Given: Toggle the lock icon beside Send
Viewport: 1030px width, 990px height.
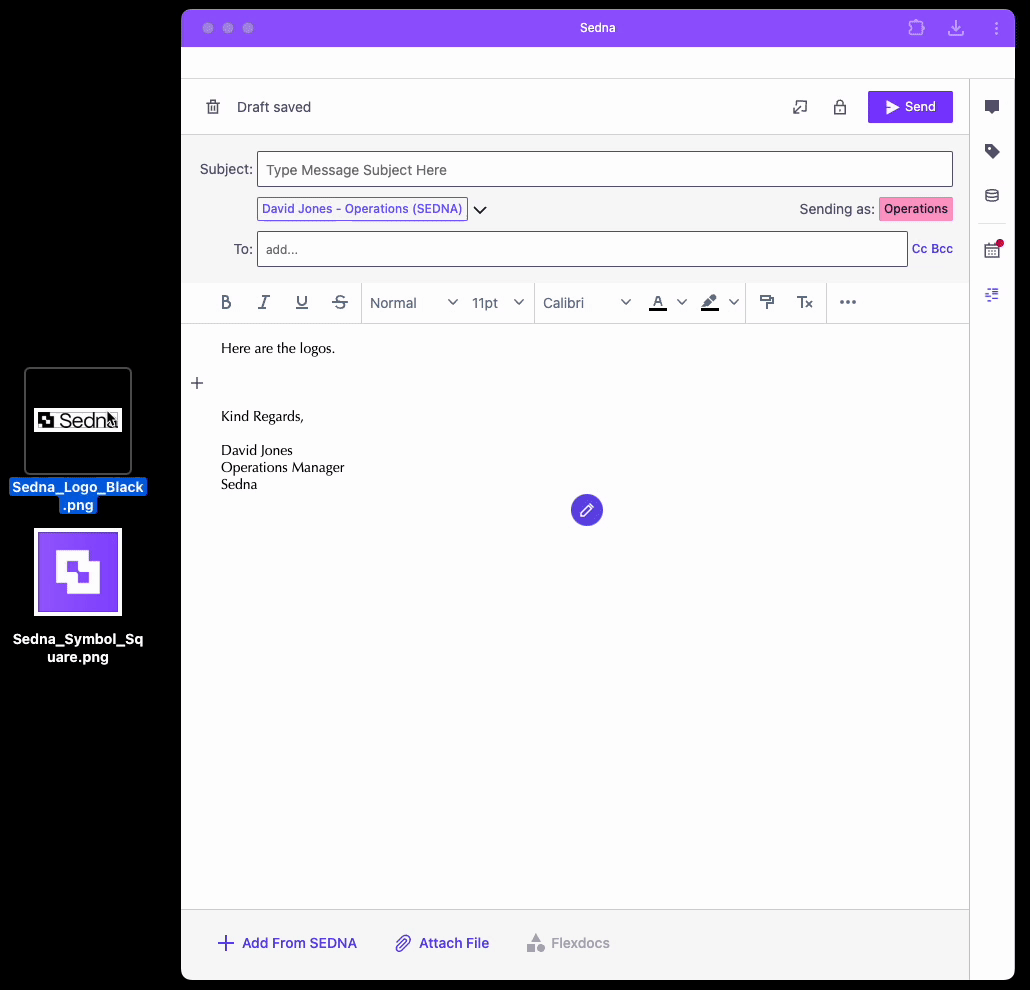Looking at the screenshot, I should tap(840, 107).
